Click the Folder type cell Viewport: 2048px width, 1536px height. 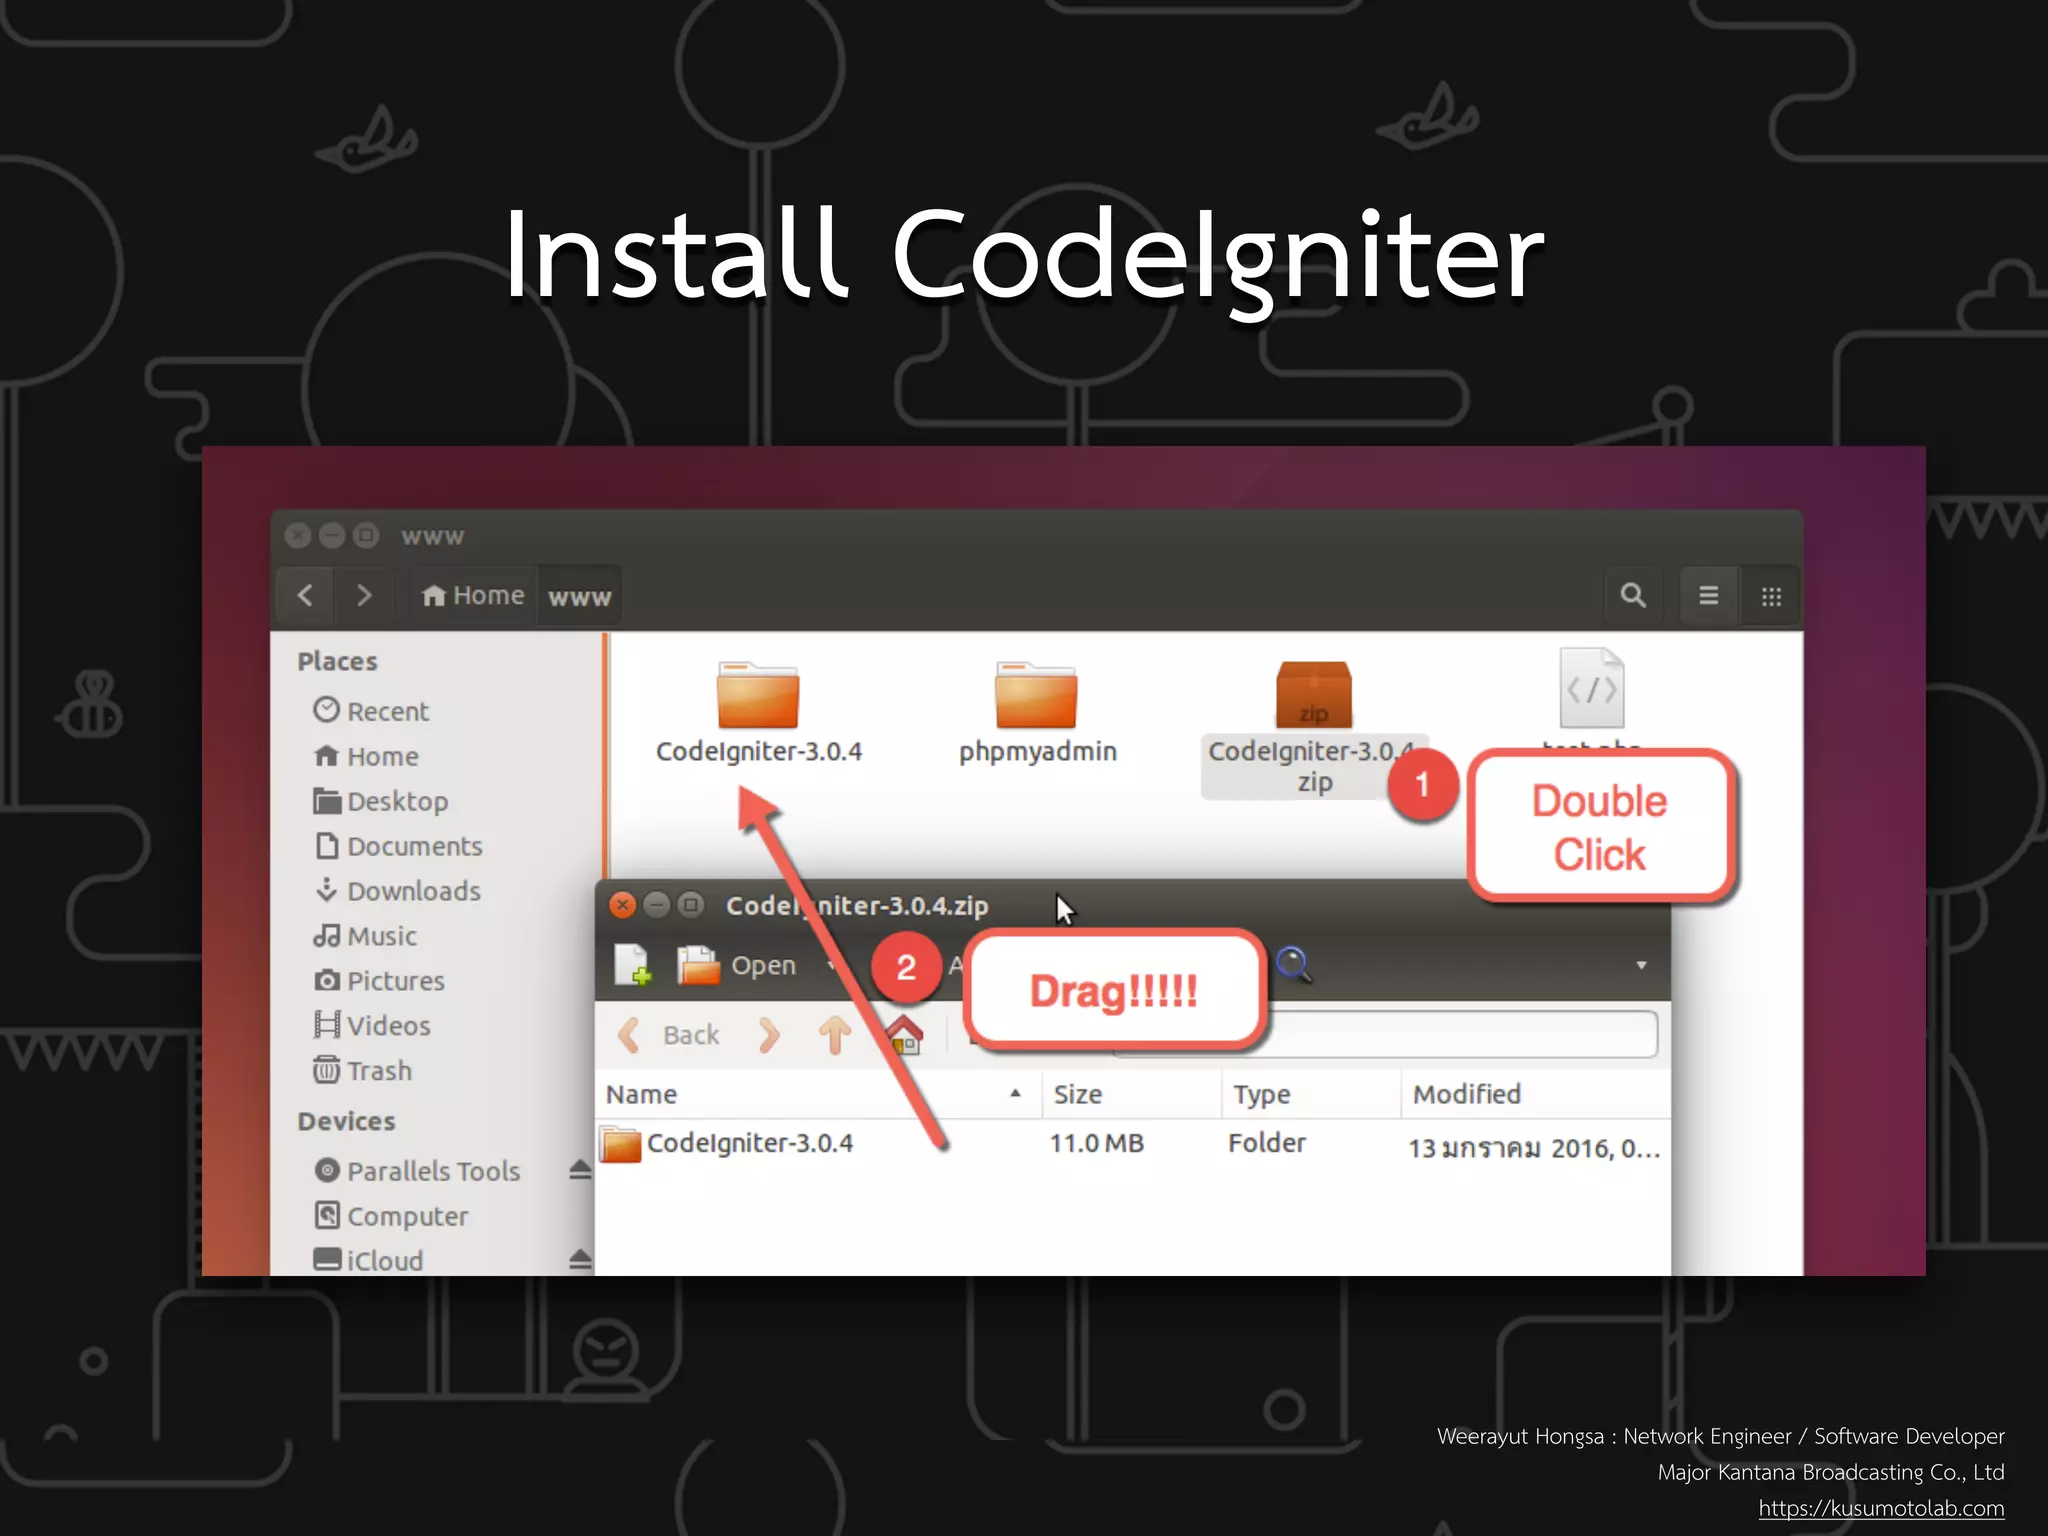pyautogui.click(x=1267, y=1143)
